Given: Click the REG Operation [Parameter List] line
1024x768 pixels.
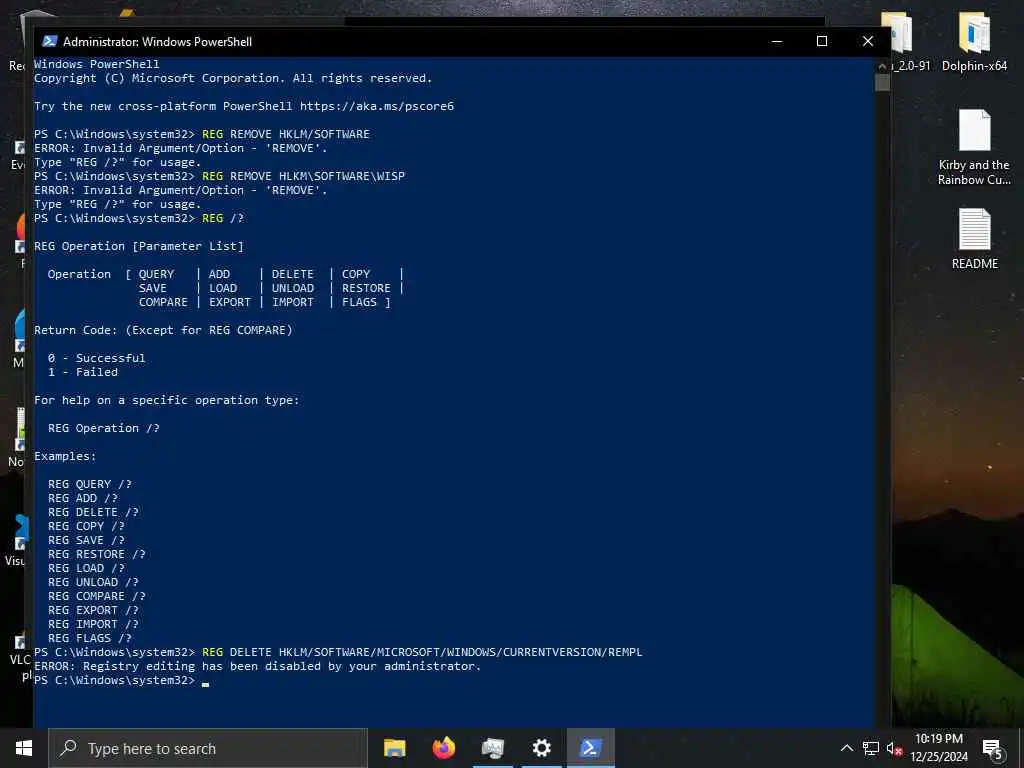Looking at the screenshot, I should [138, 246].
